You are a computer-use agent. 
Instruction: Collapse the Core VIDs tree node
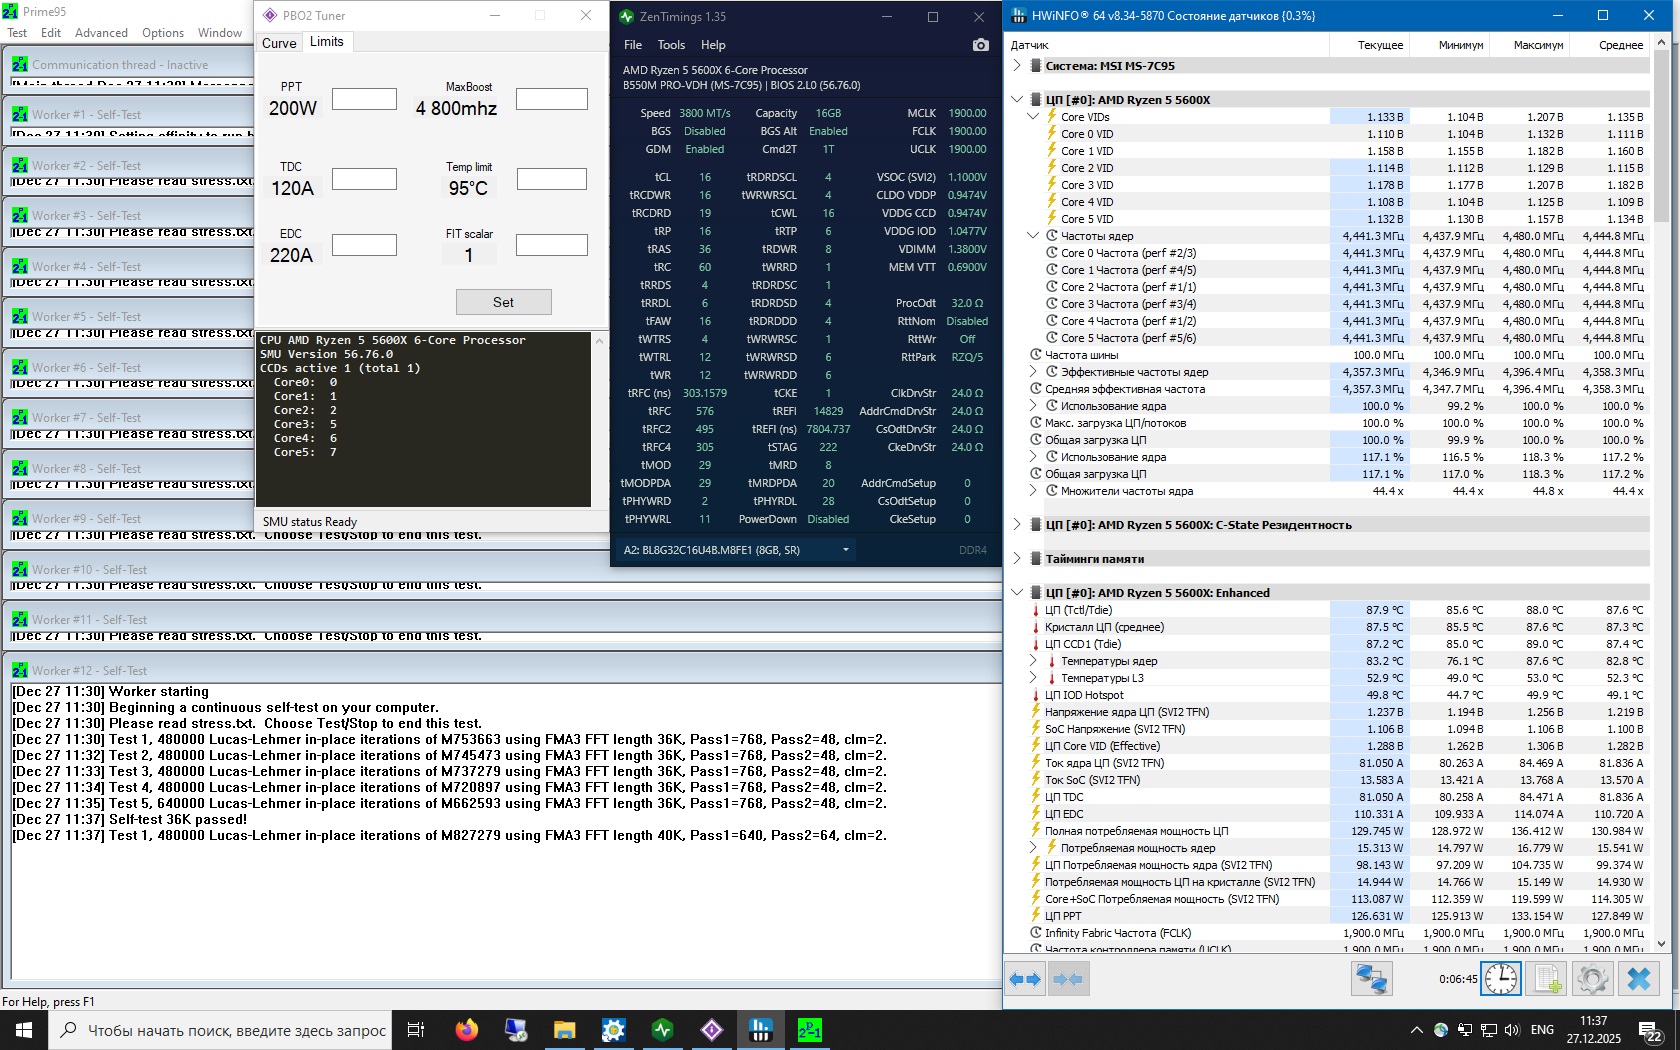1033,117
